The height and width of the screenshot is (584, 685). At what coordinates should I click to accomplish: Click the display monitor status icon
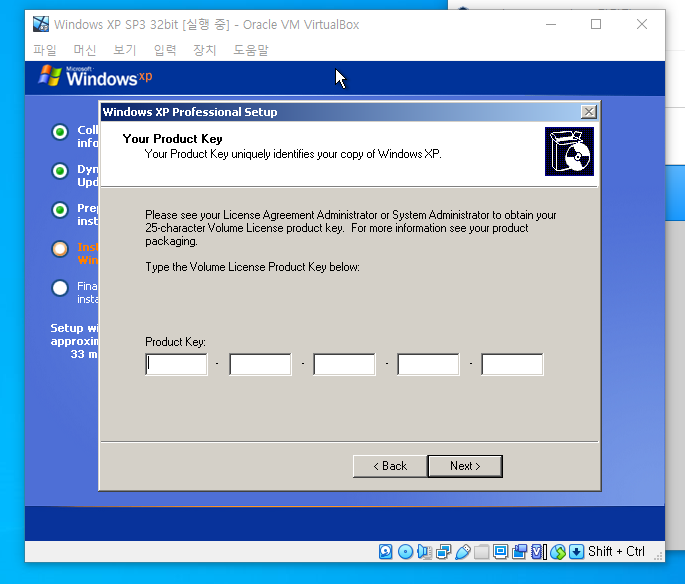click(500, 552)
